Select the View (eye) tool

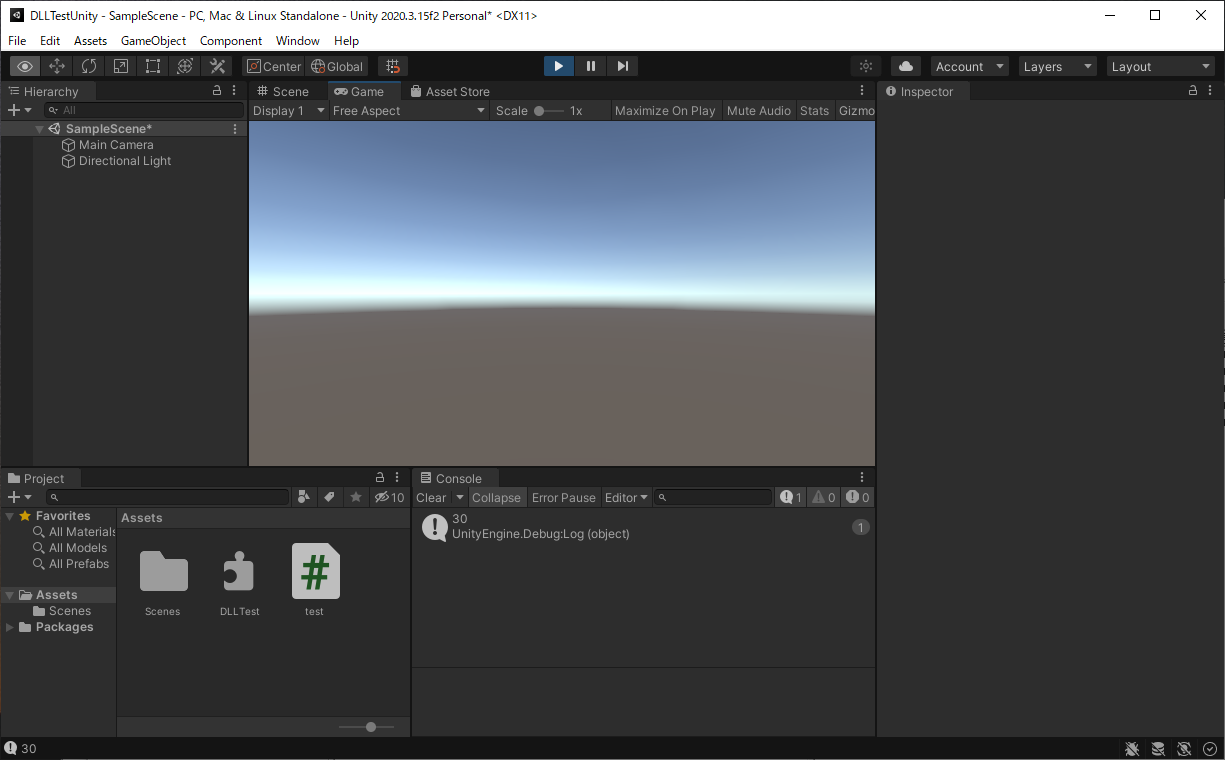coord(26,66)
